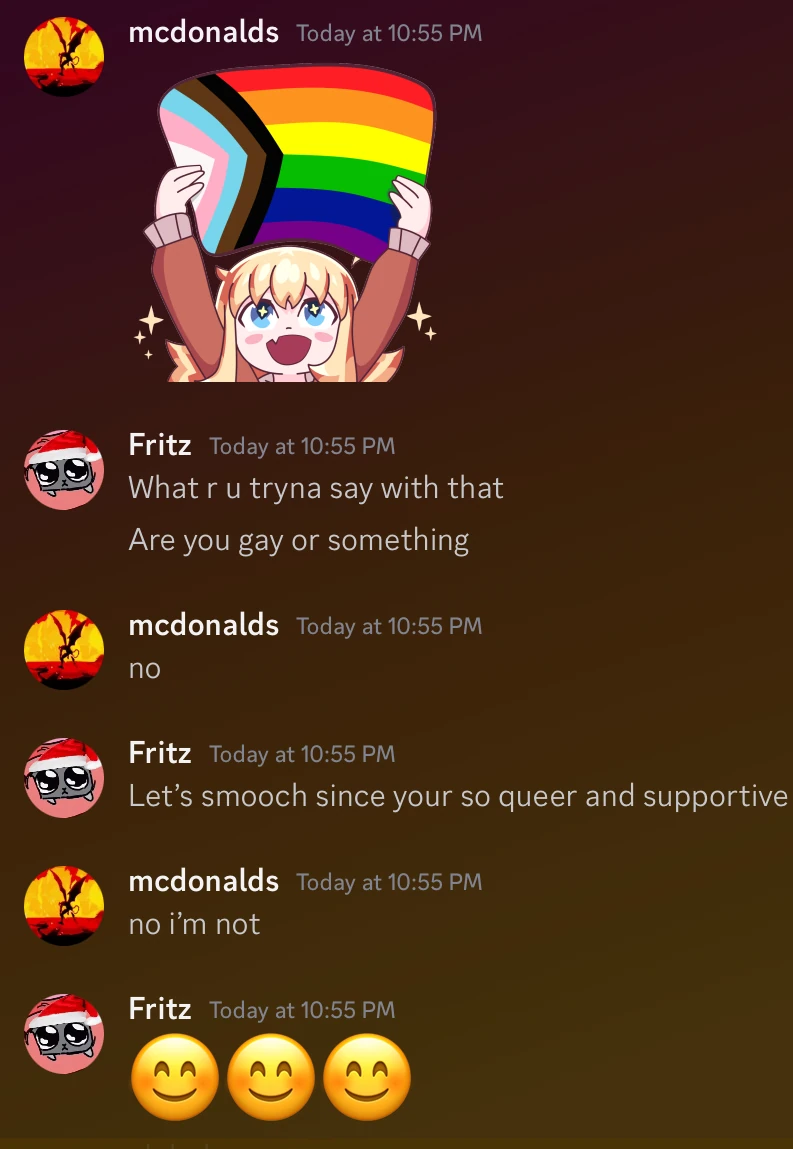The image size is (793, 1149).
Task: Select the "no i'm not" message text
Action: pyautogui.click(x=194, y=924)
